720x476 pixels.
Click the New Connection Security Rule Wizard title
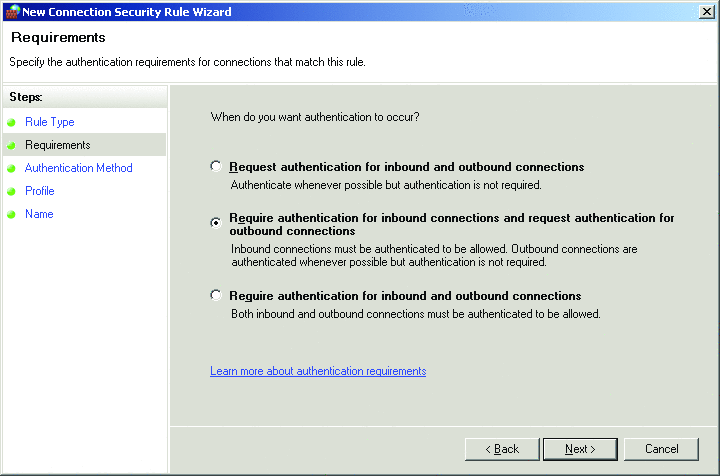coord(128,12)
